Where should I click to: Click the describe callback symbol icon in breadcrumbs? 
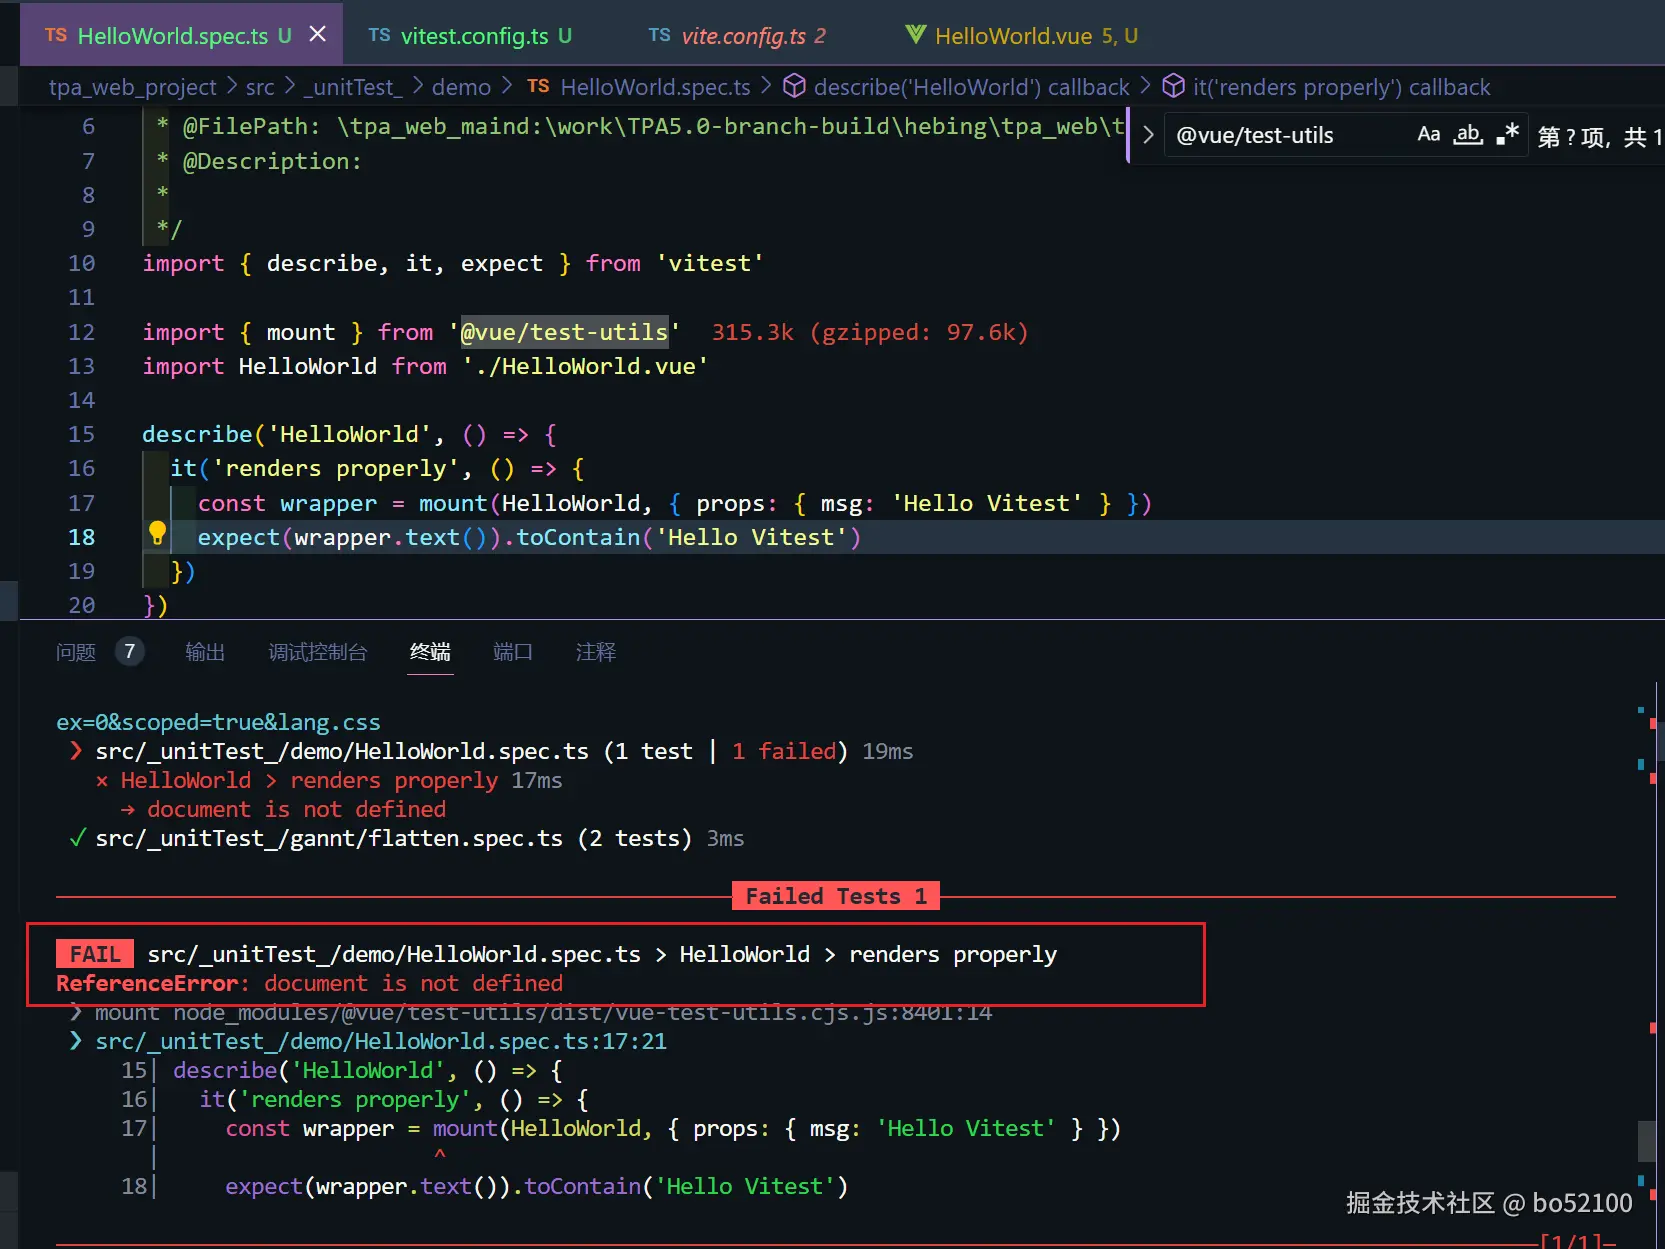coord(794,86)
